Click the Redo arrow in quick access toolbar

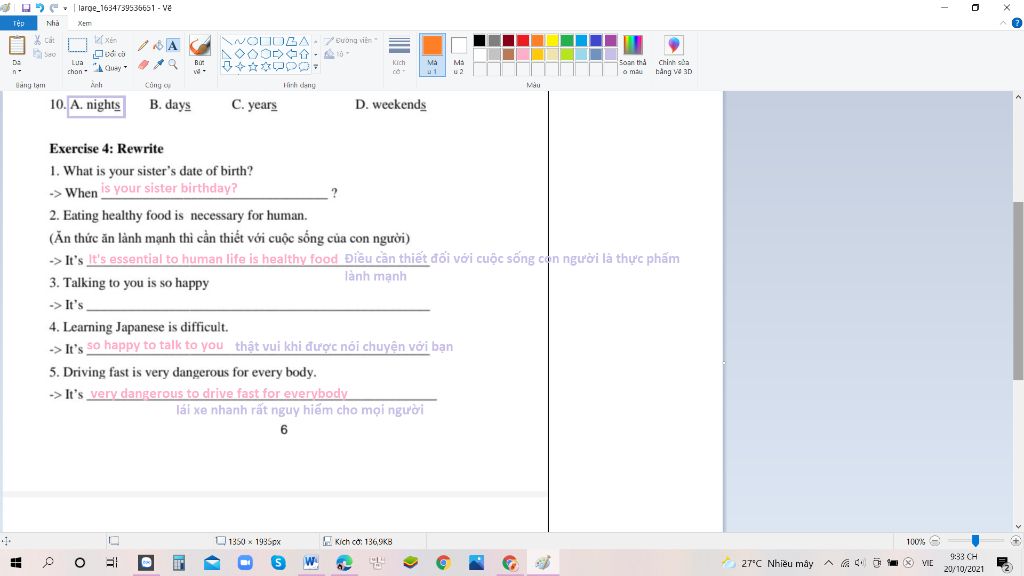[x=54, y=8]
